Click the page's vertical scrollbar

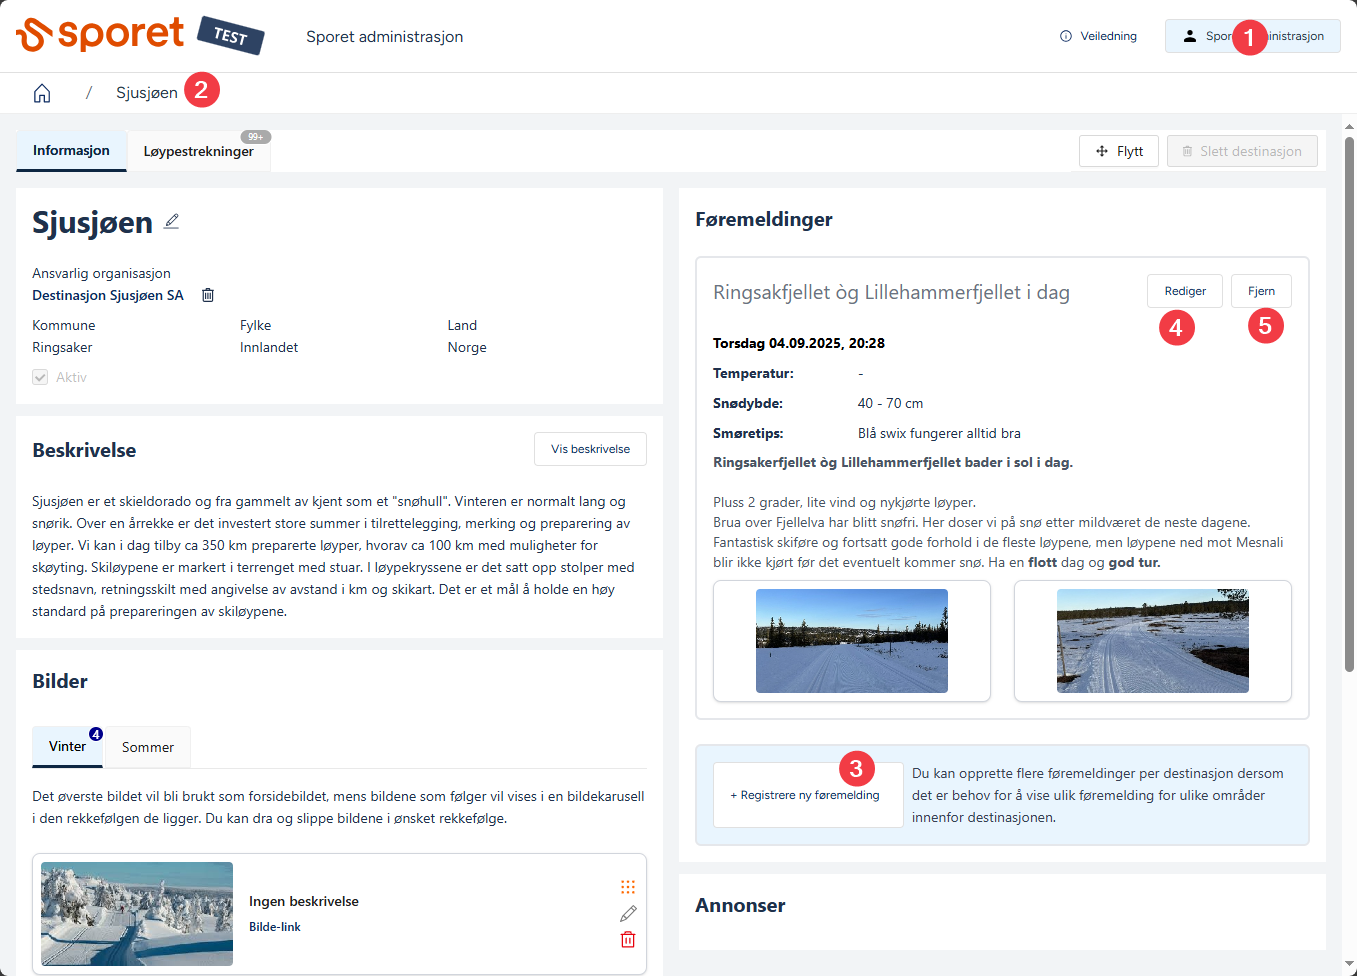1349,400
